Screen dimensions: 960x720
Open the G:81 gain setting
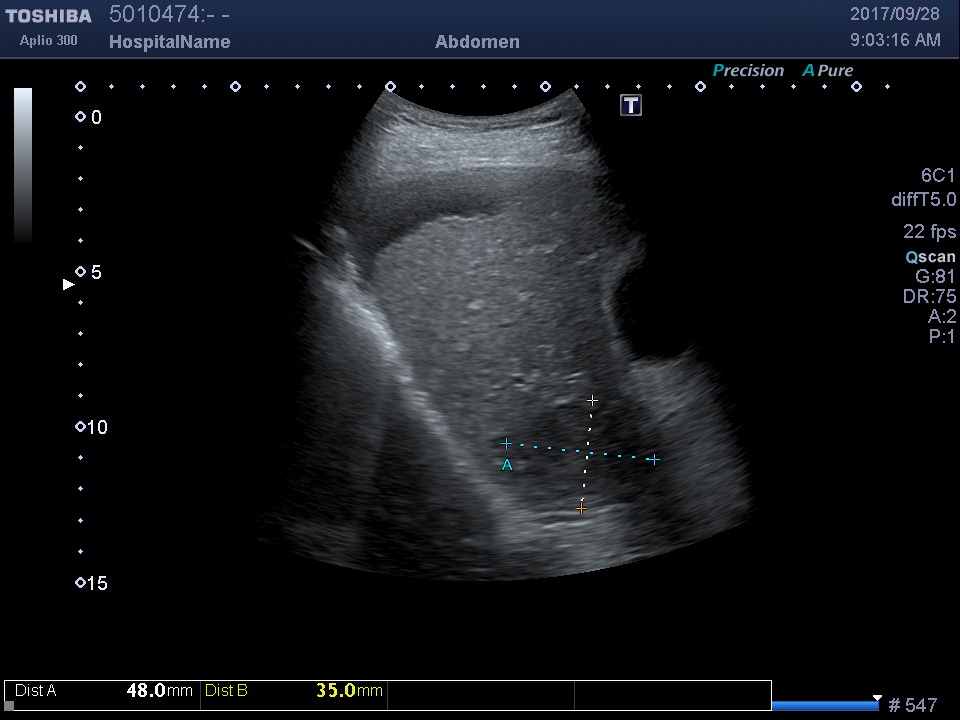[935, 277]
